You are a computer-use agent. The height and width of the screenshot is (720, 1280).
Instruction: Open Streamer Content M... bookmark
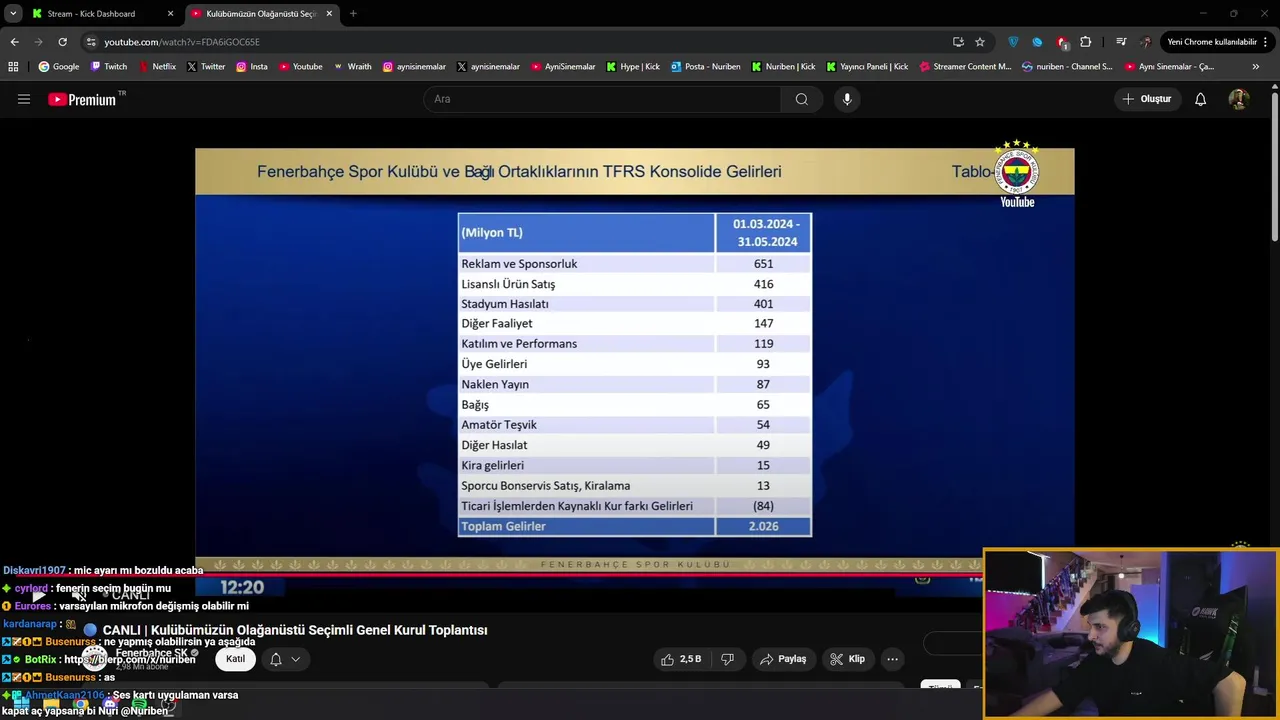[x=965, y=67]
